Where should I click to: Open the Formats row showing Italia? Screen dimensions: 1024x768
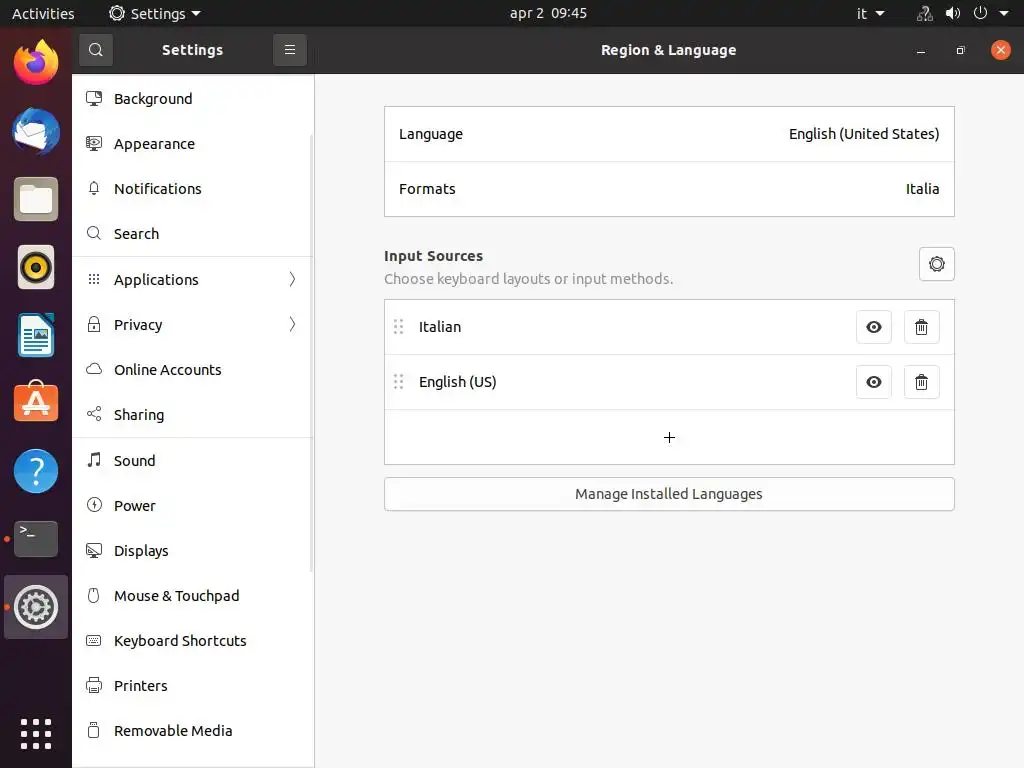(x=669, y=189)
